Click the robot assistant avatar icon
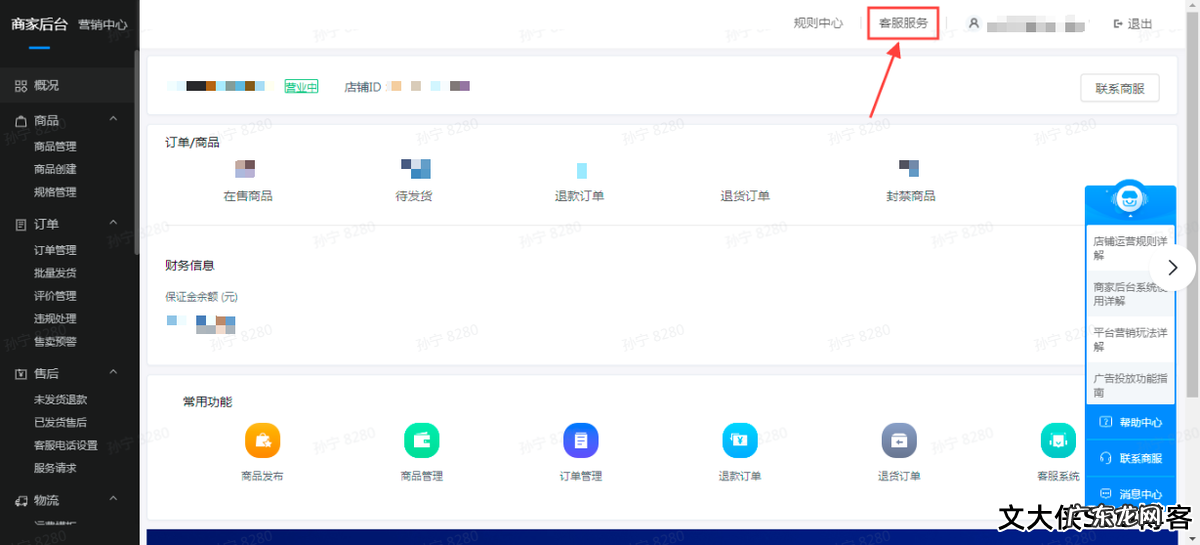Viewport: 1200px width, 545px height. [1130, 198]
